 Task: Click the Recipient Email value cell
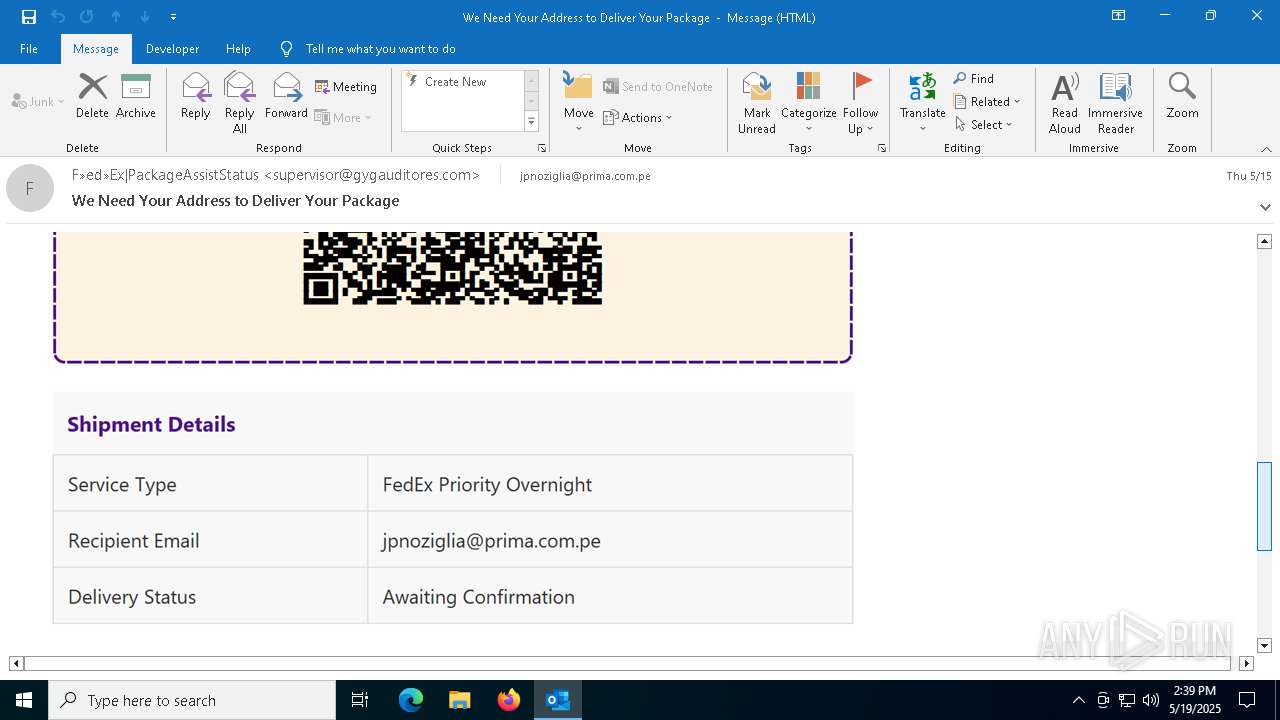pos(610,540)
